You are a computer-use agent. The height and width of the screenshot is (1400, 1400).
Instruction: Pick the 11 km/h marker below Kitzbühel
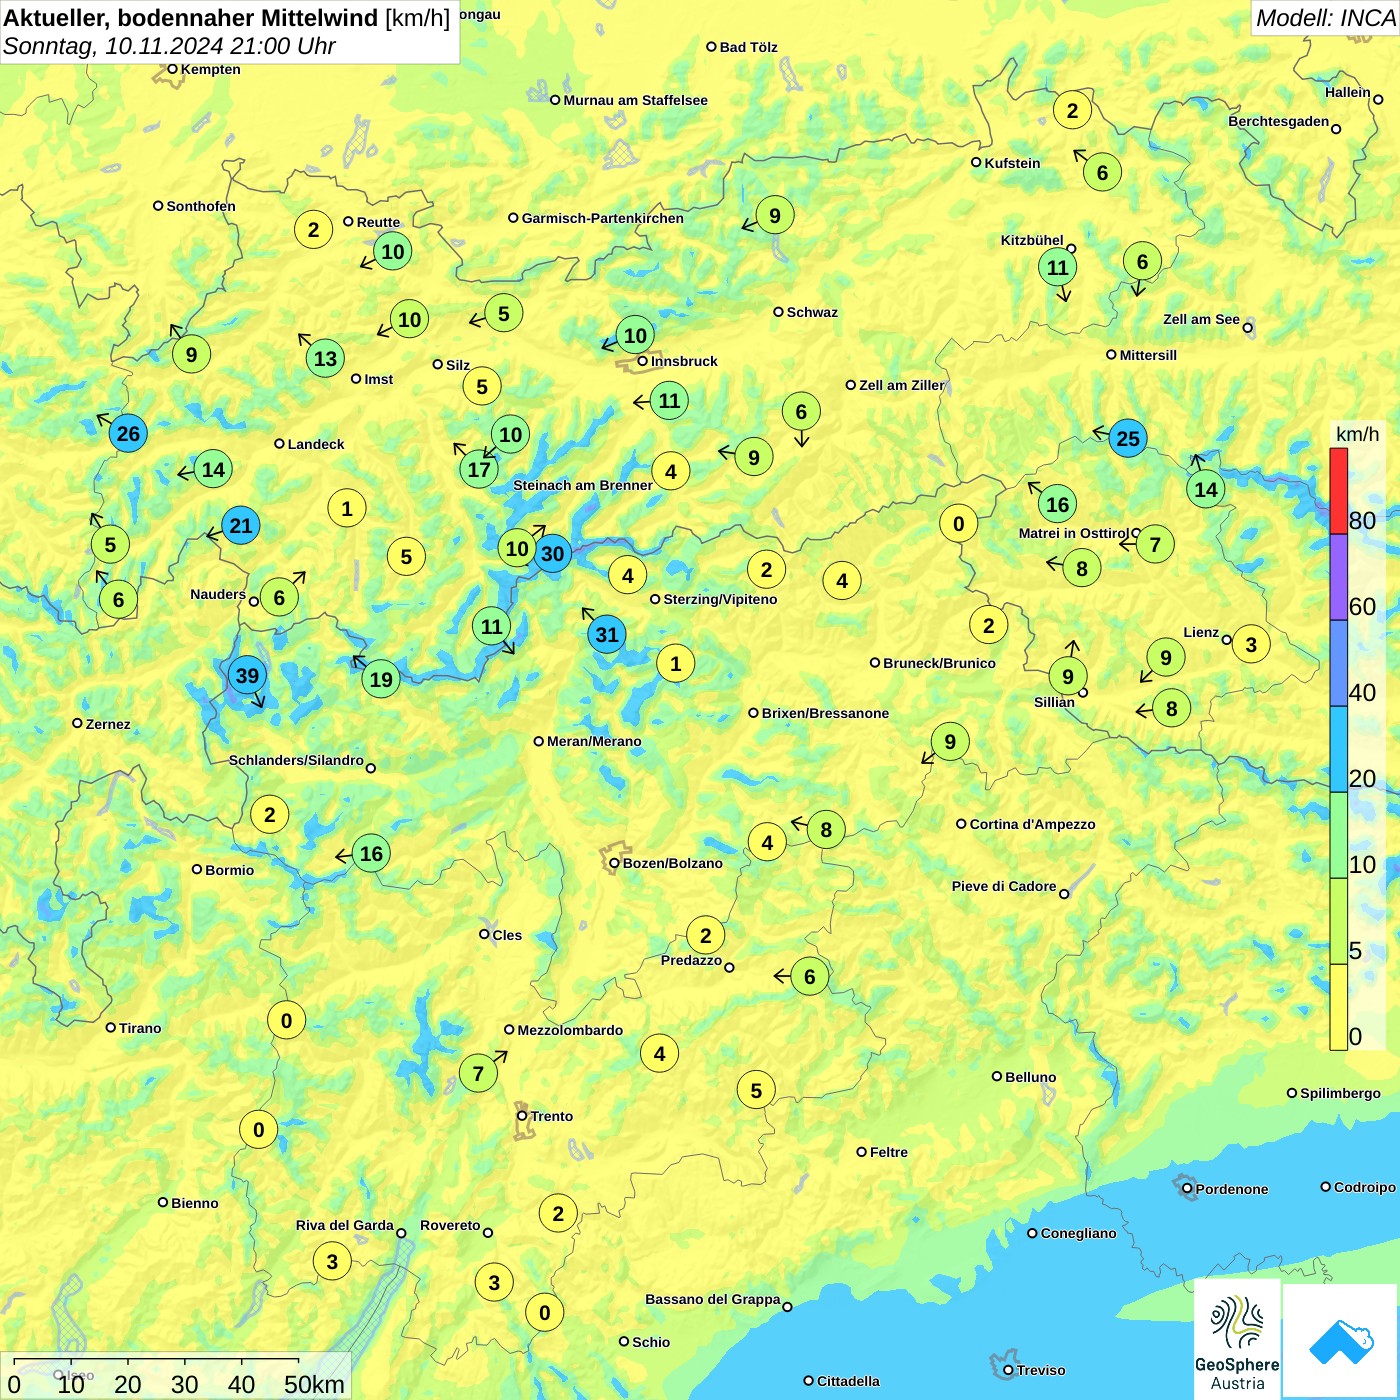click(1058, 267)
